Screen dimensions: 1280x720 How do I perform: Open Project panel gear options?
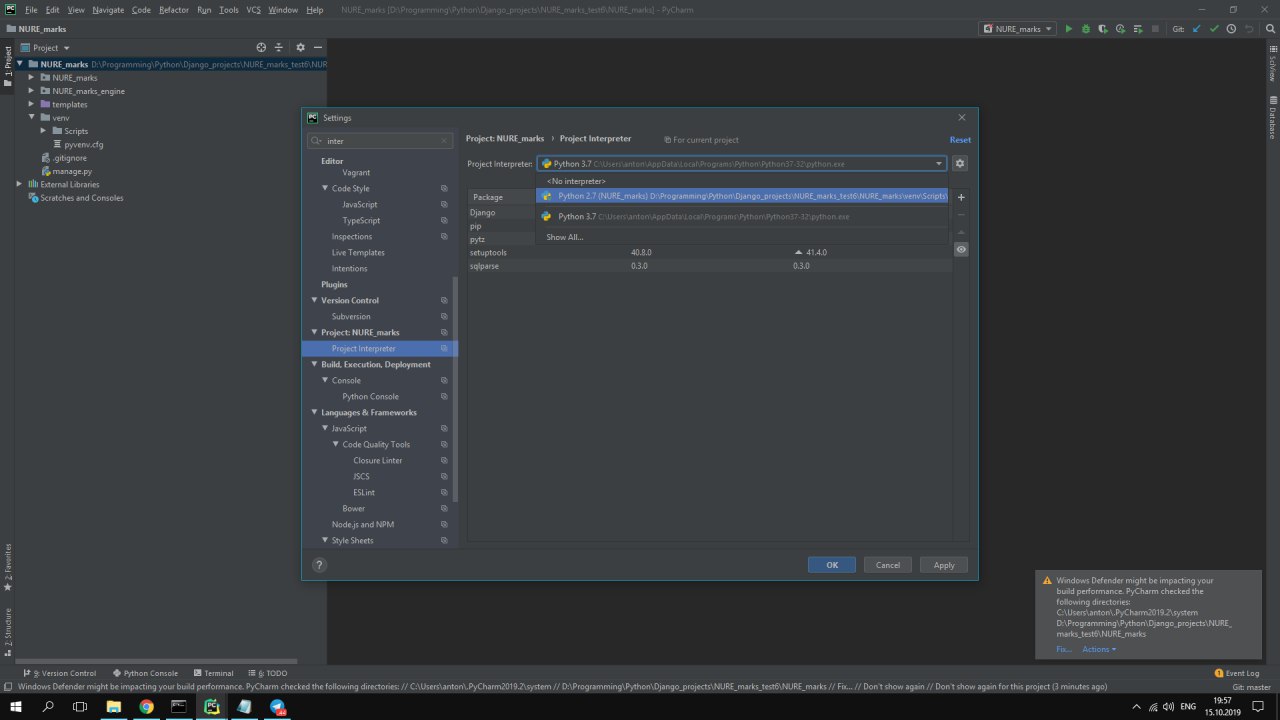(300, 47)
